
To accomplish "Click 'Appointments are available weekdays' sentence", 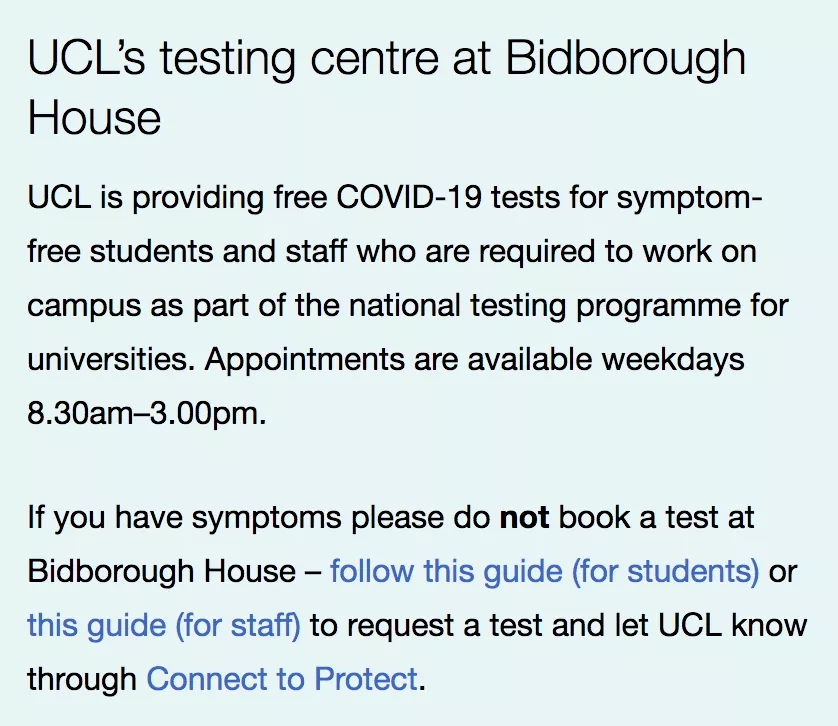I will tap(474, 358).
